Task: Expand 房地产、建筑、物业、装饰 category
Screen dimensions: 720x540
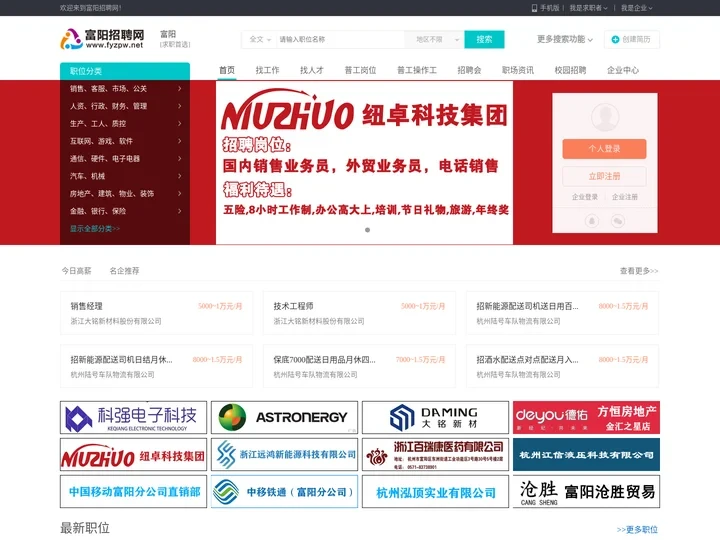Action: 125,193
